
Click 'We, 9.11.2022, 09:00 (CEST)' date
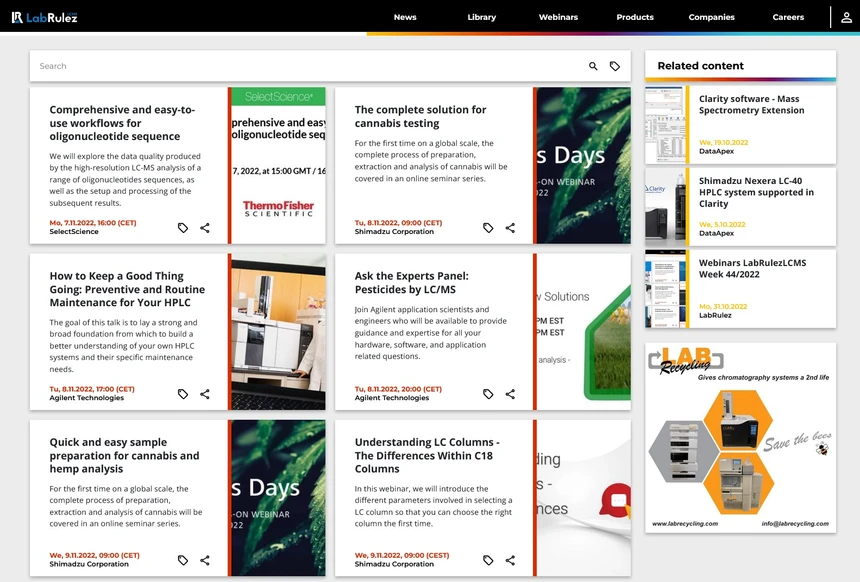[401, 555]
